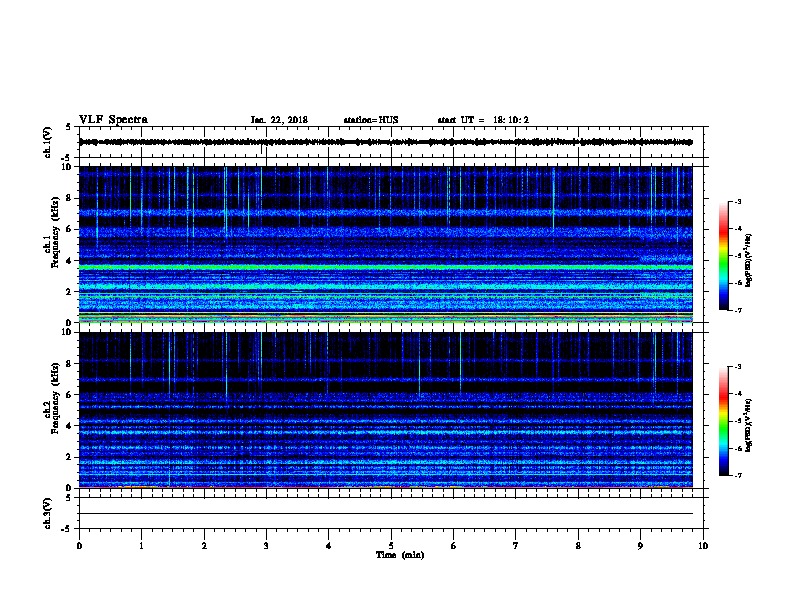Click the "2" kHz tick of ch.2 spectrogram
This screenshot has height=612, width=792.
click(69, 457)
